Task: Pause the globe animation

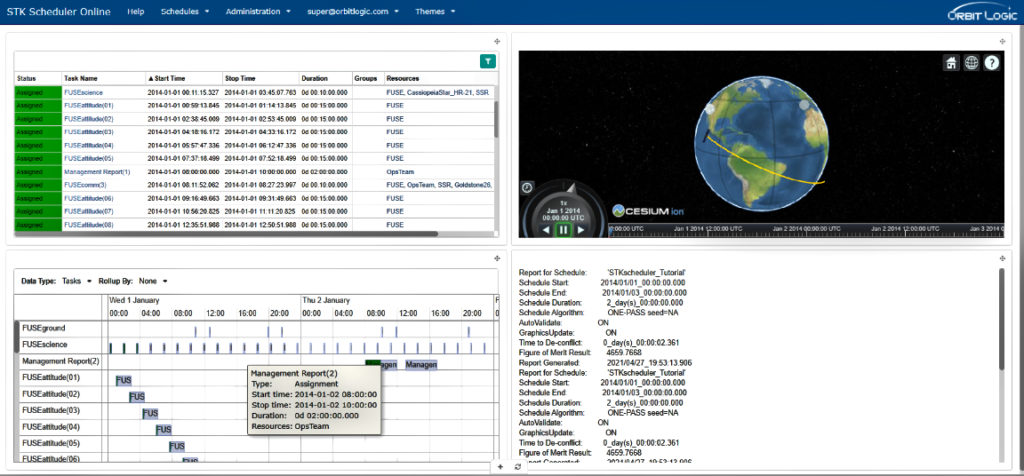Action: click(x=563, y=229)
